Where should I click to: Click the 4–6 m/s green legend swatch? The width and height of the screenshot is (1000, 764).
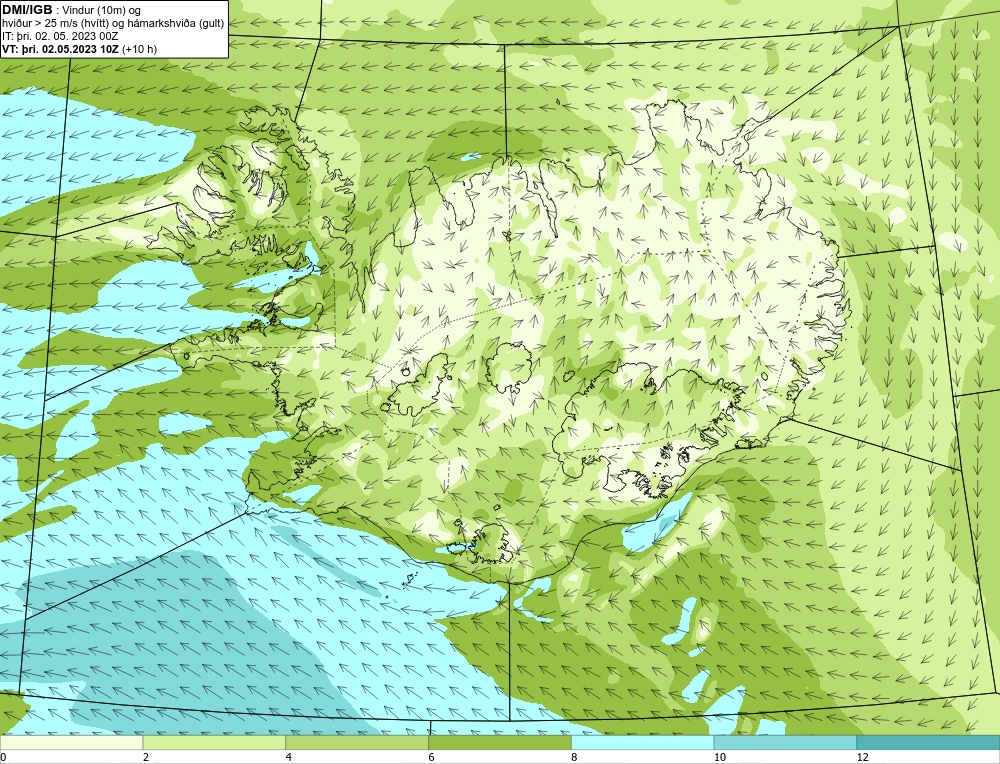tap(357, 743)
